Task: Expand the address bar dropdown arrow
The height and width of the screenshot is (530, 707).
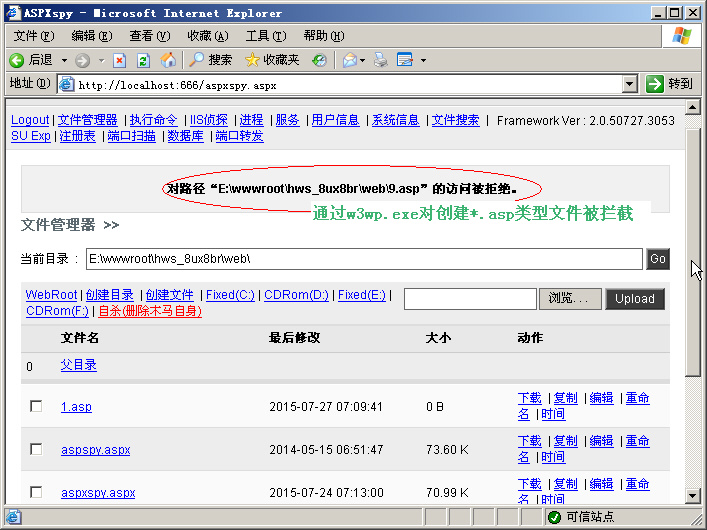Action: pyautogui.click(x=629, y=84)
